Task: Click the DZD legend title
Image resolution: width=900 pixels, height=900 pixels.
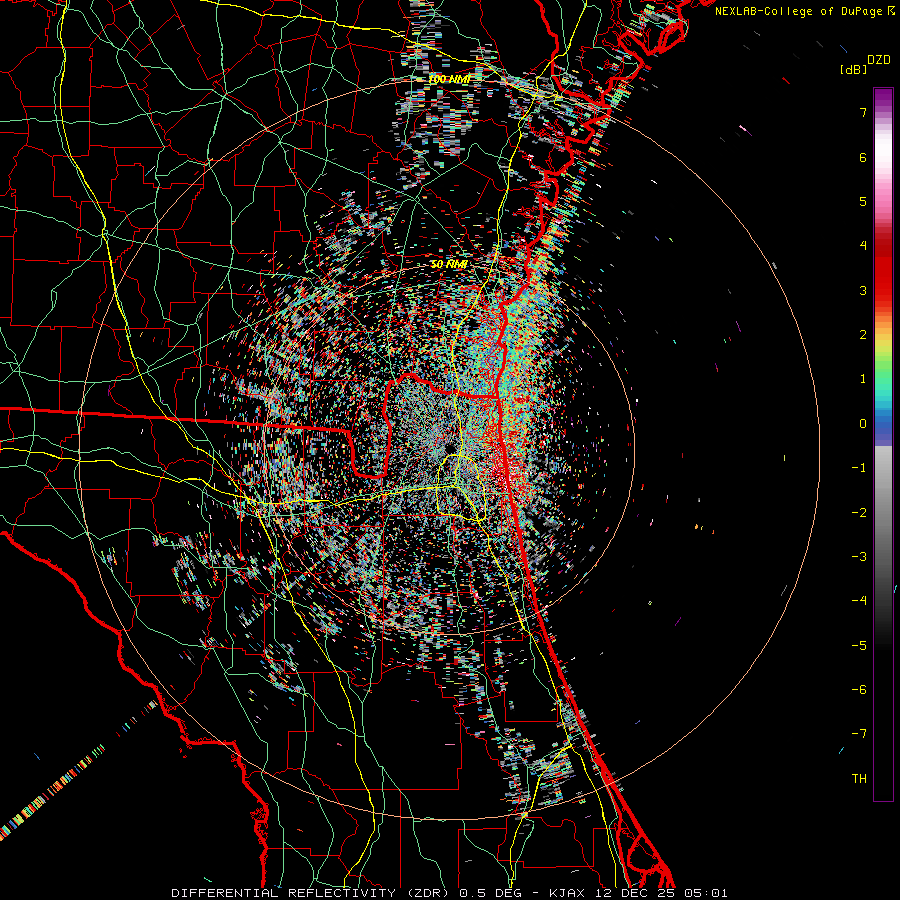Action: [879, 60]
